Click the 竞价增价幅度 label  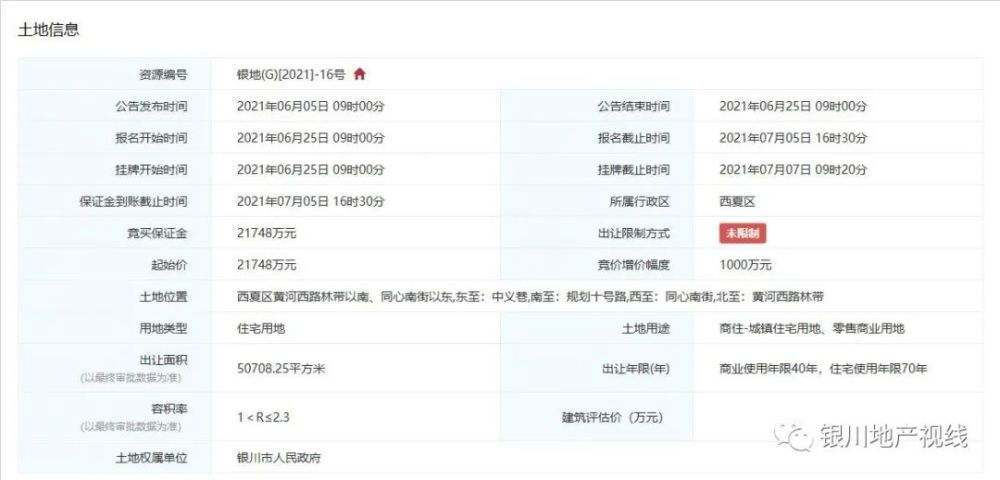(x=634, y=265)
